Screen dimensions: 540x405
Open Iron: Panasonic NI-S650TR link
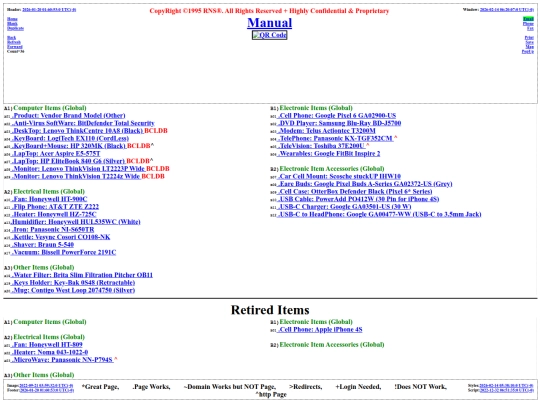[53, 229]
